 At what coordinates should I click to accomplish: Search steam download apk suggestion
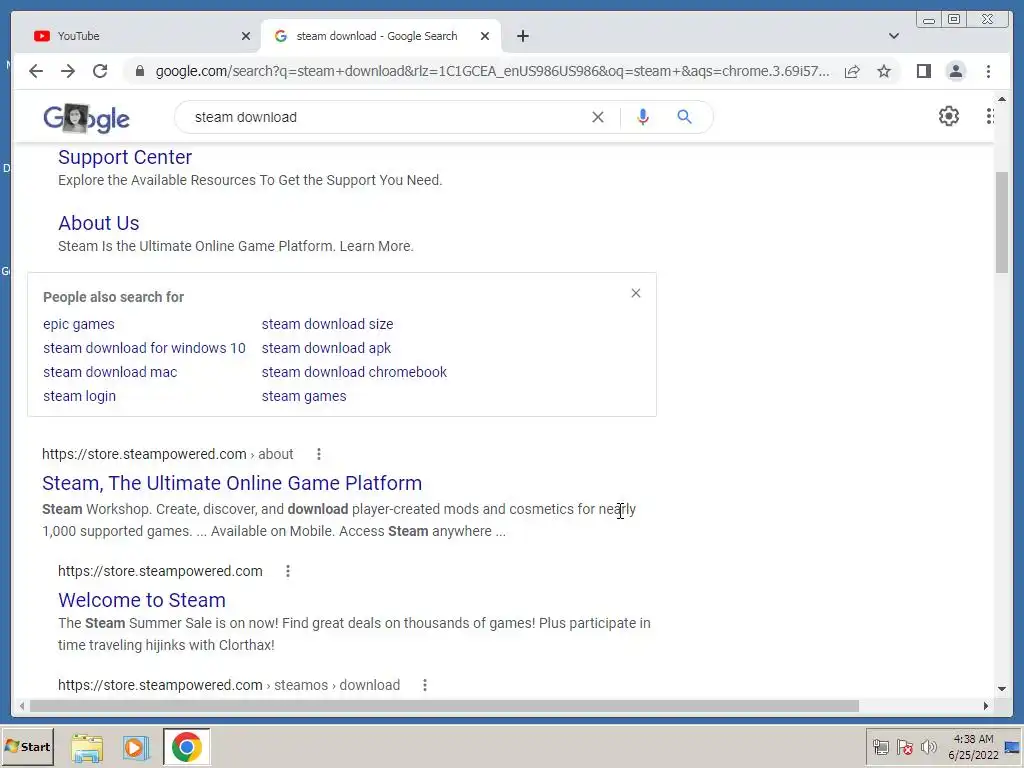click(x=326, y=348)
